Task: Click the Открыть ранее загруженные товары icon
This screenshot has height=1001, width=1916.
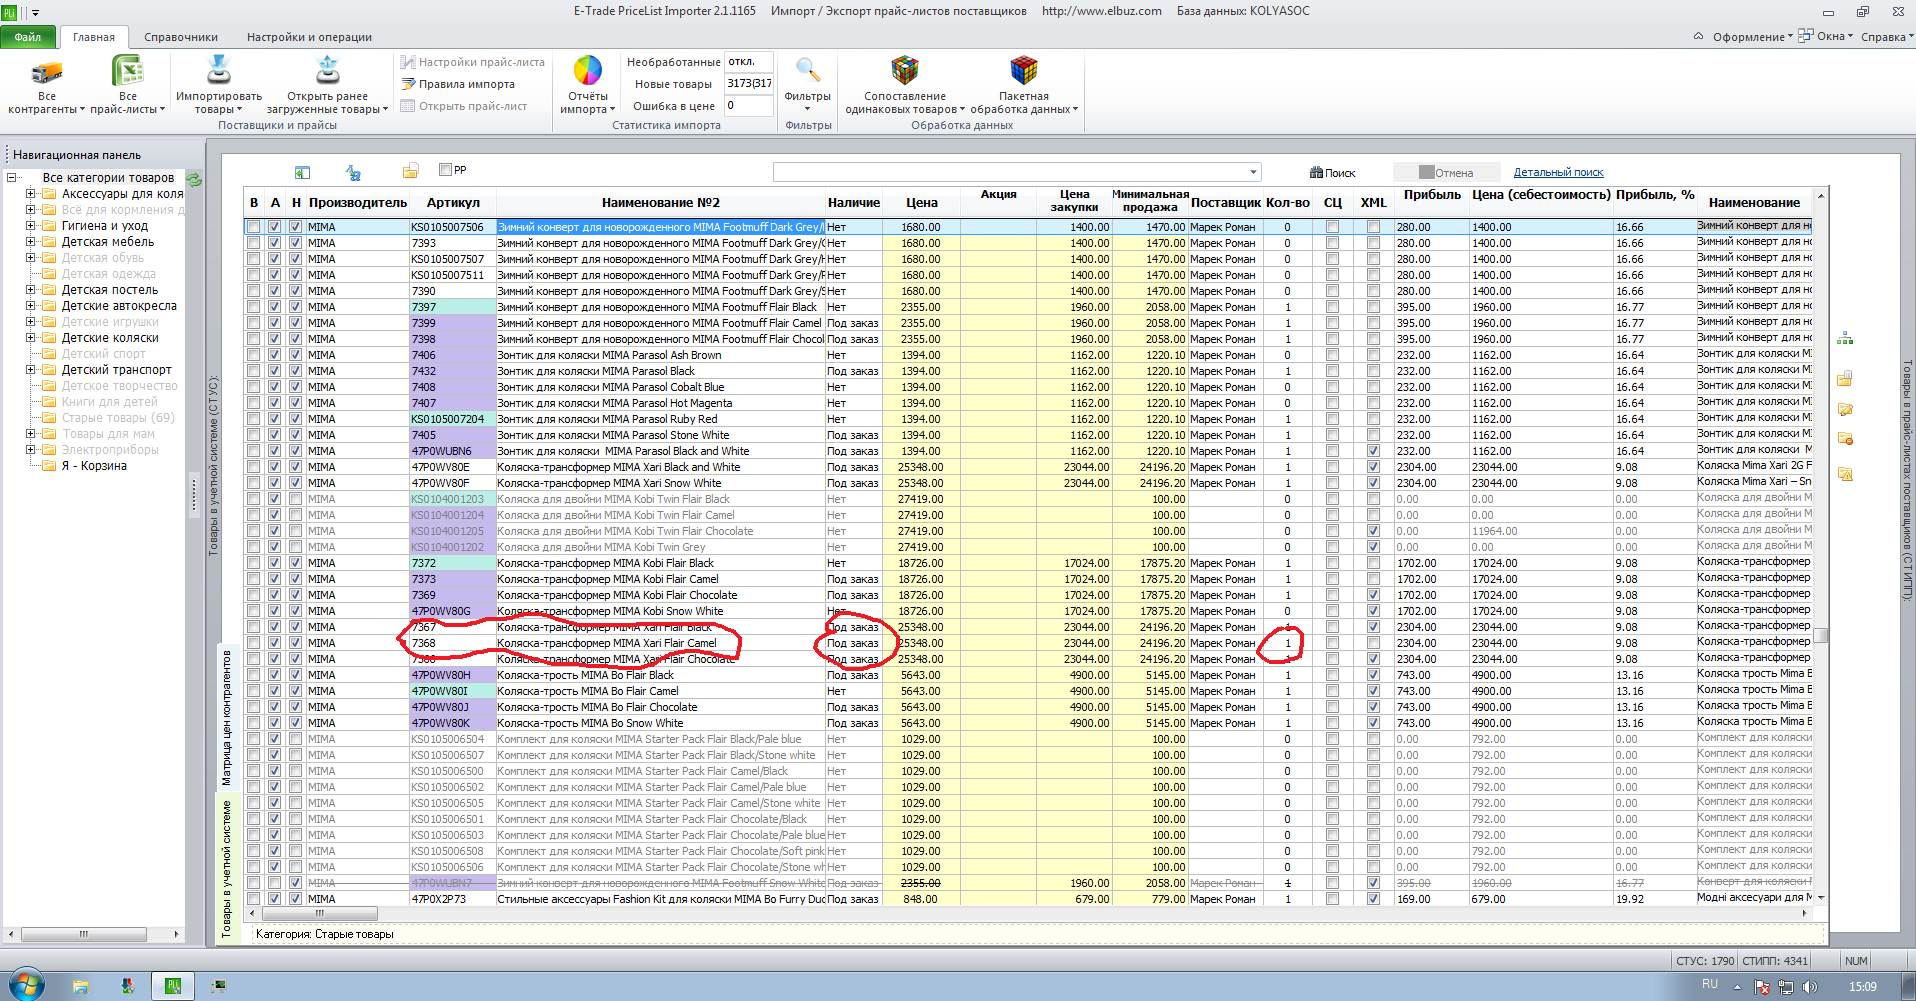Action: (x=327, y=71)
